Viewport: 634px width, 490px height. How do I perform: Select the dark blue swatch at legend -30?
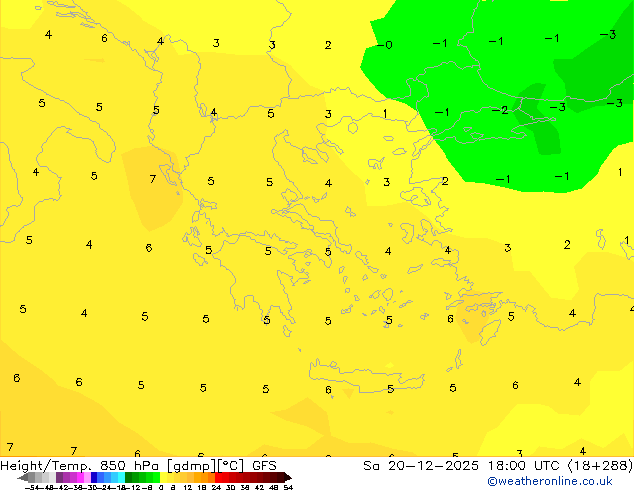click(94, 477)
